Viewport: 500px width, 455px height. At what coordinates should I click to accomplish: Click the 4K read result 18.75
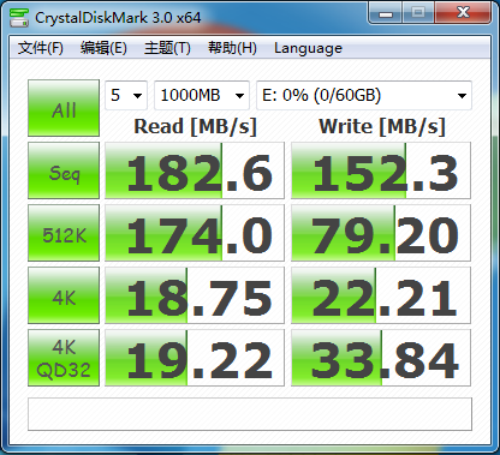coord(195,295)
